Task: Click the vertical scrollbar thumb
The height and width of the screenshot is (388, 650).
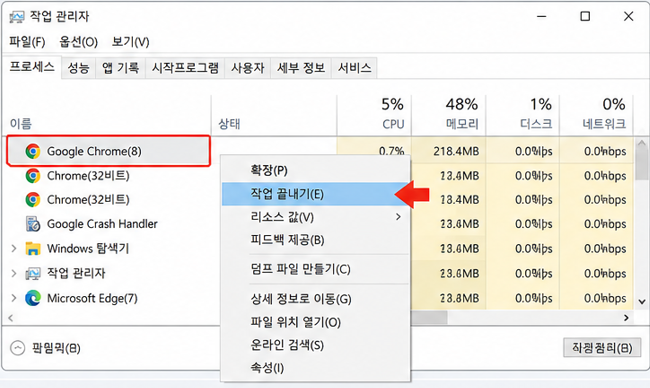Action: click(642, 165)
